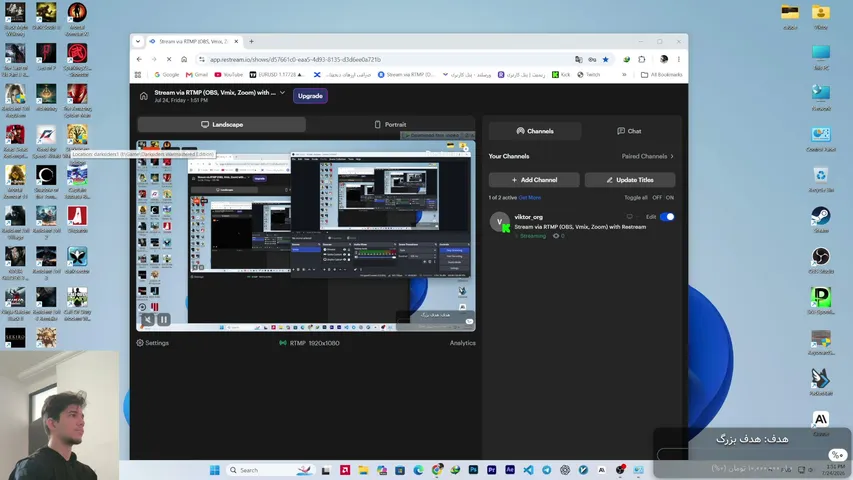853x480 pixels.
Task: Close the Stream via RTMP tab
Action: [x=236, y=41]
